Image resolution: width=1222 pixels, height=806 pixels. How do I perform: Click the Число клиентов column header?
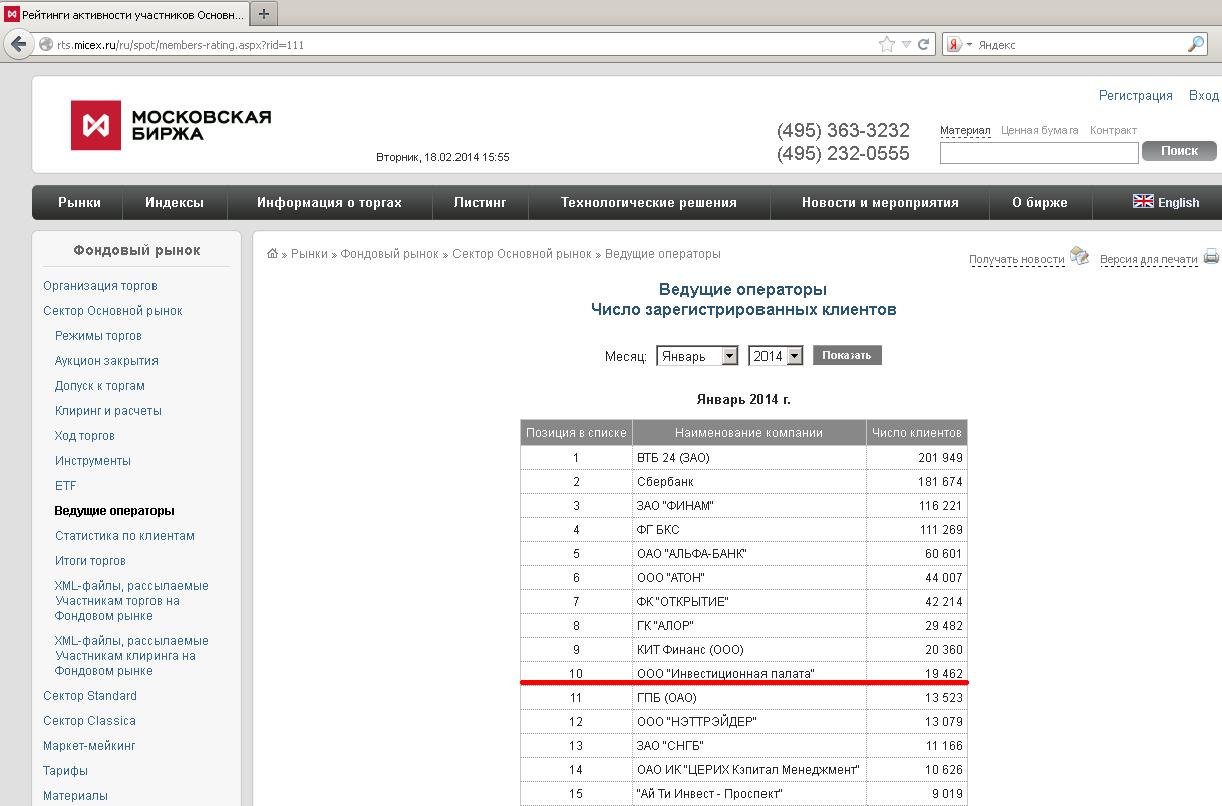pos(917,433)
